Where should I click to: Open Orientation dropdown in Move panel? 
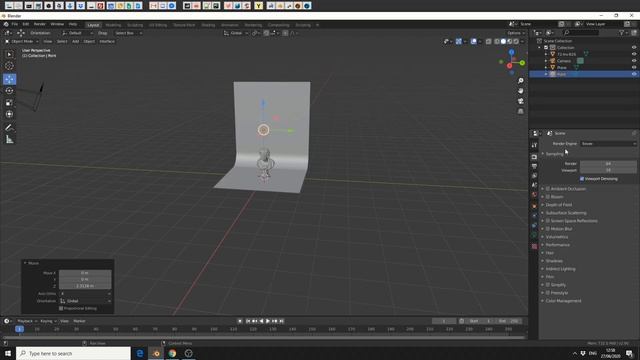(85, 301)
